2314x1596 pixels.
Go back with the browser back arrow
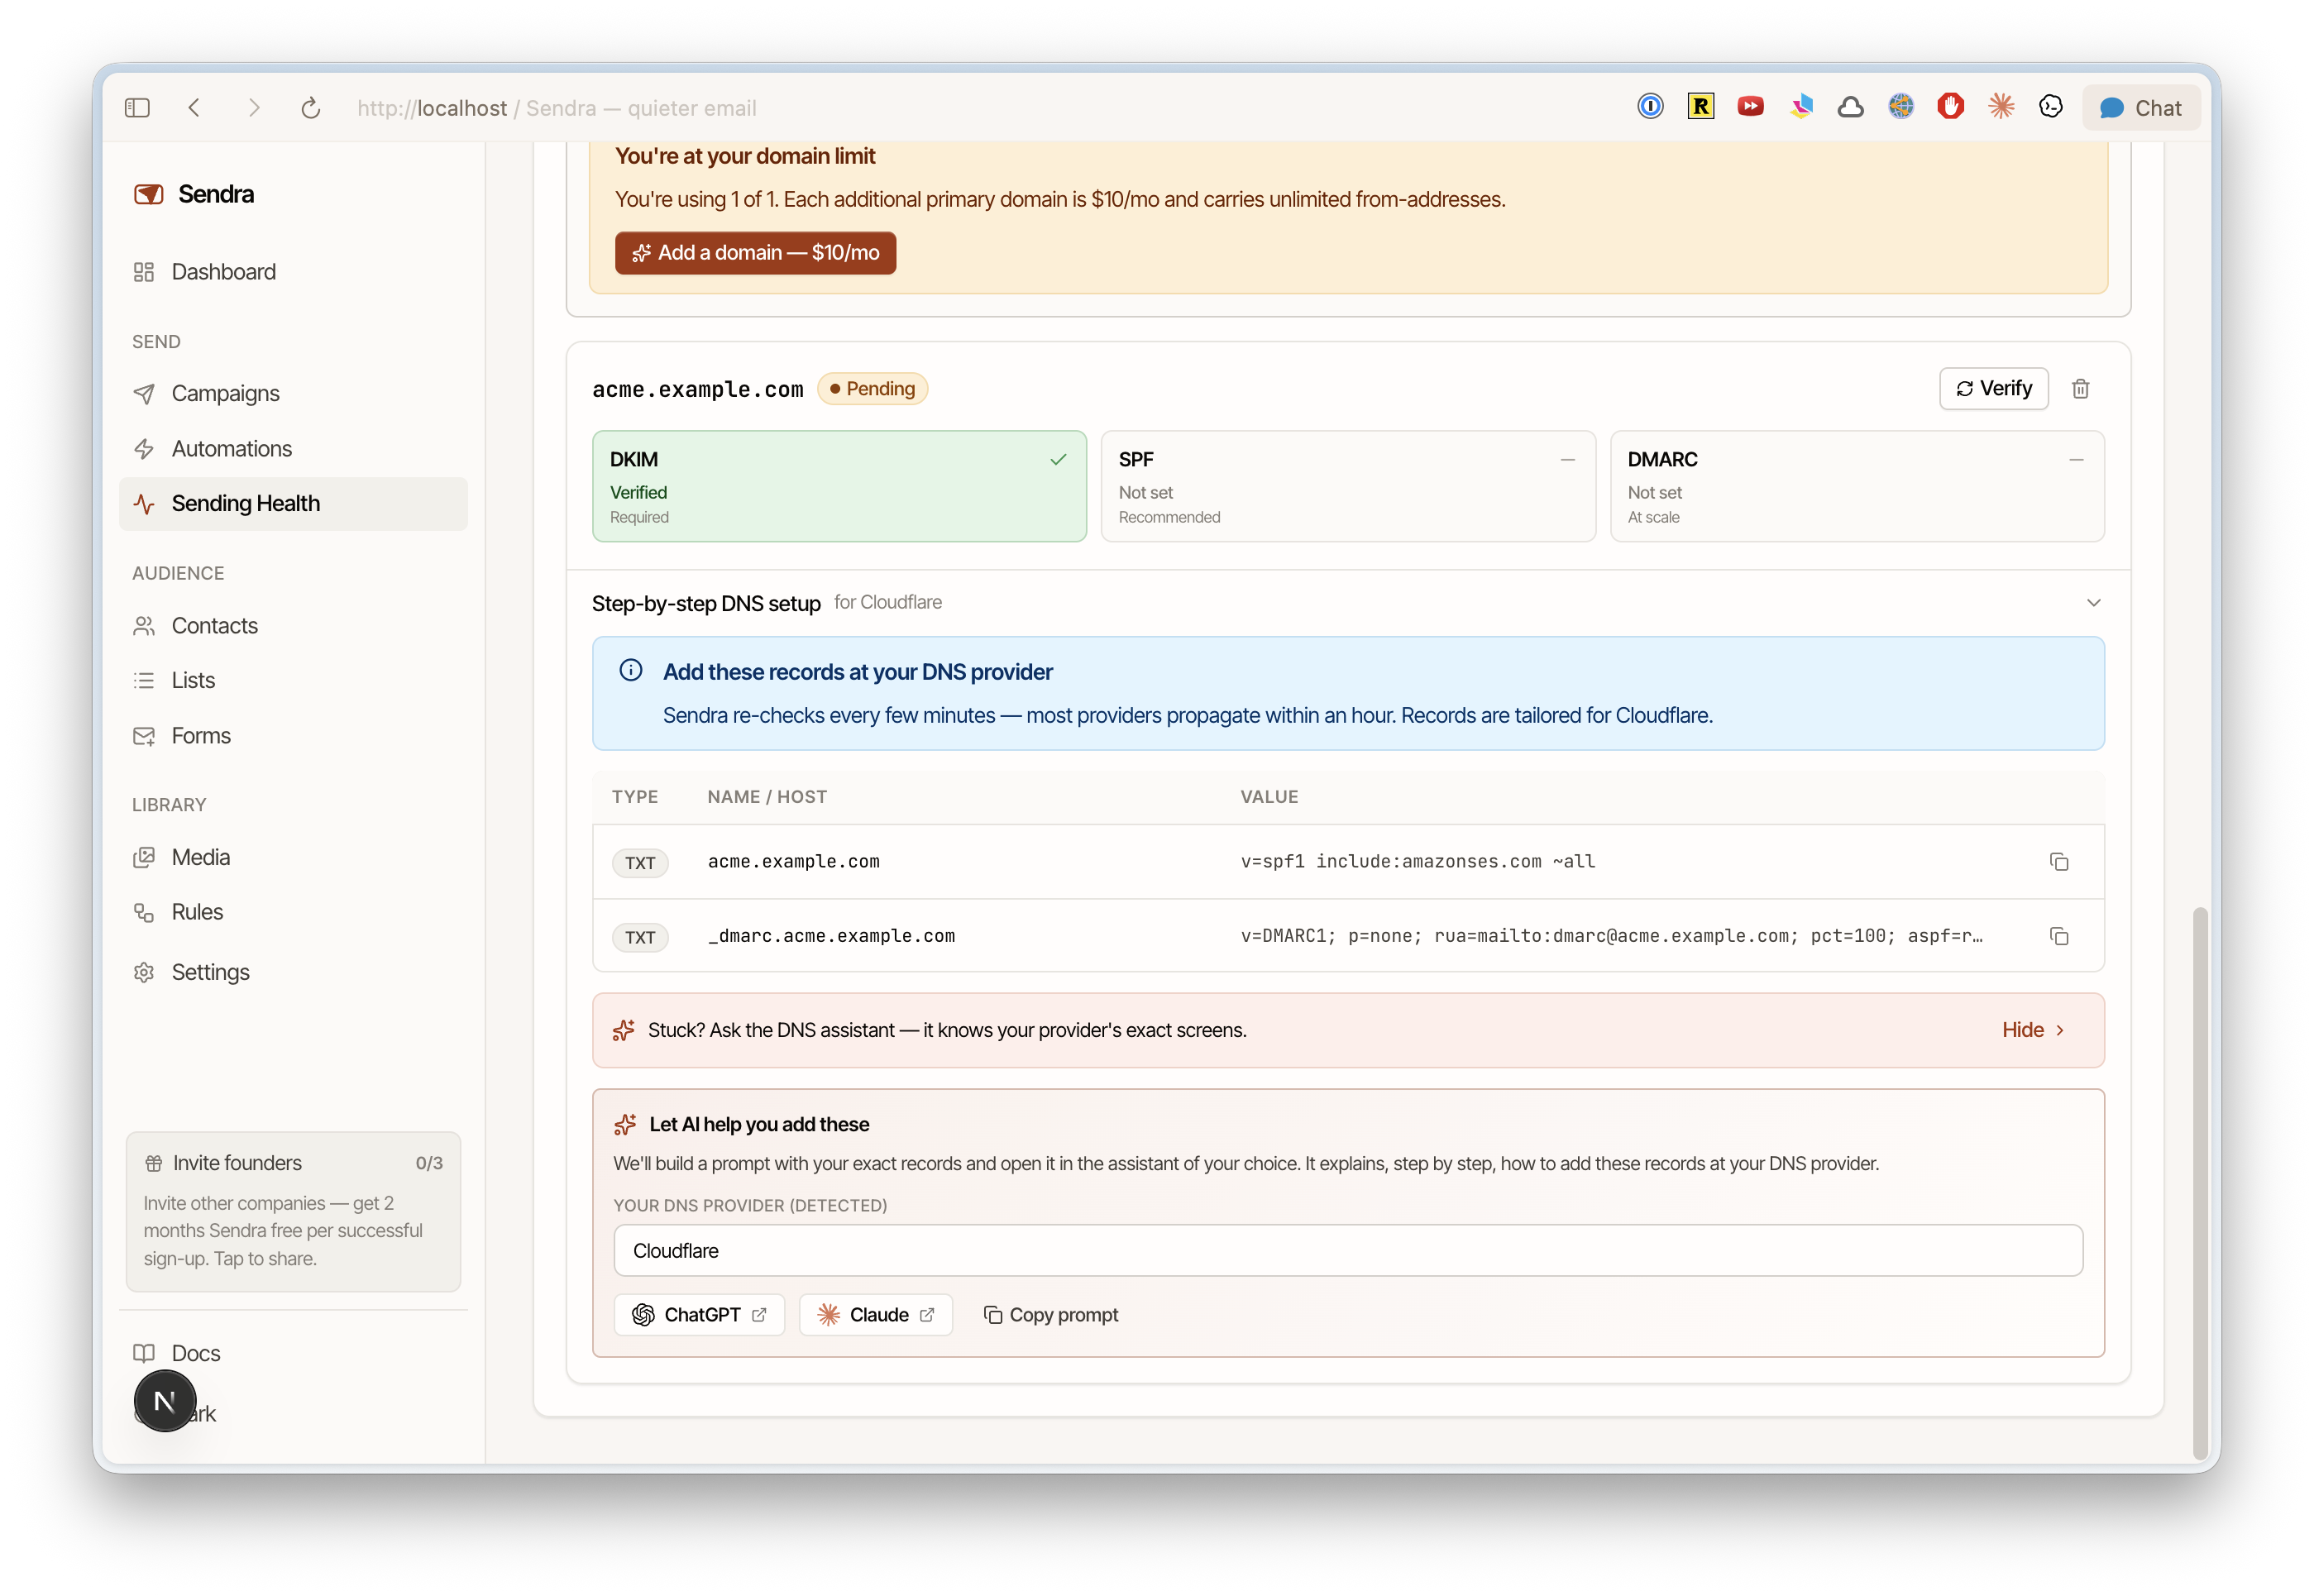(195, 108)
